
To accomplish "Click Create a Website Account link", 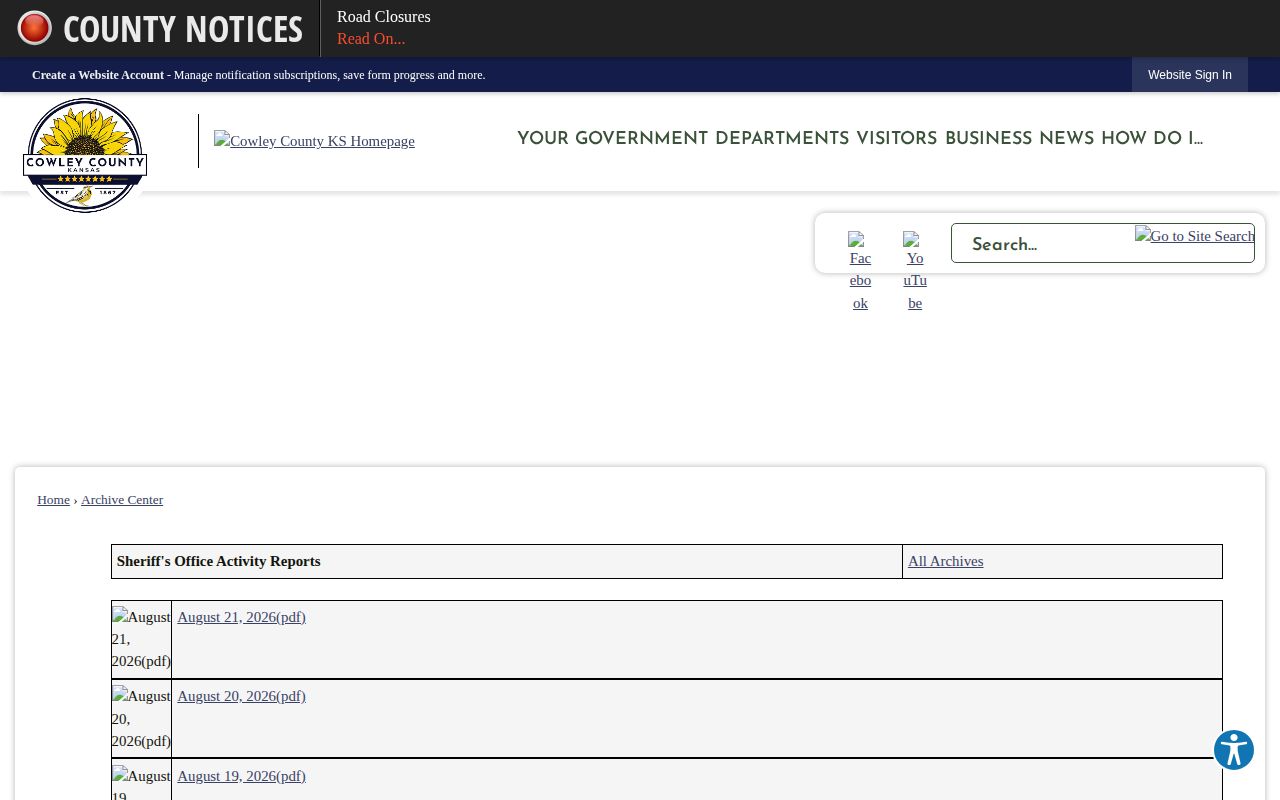I will click(x=98, y=75).
